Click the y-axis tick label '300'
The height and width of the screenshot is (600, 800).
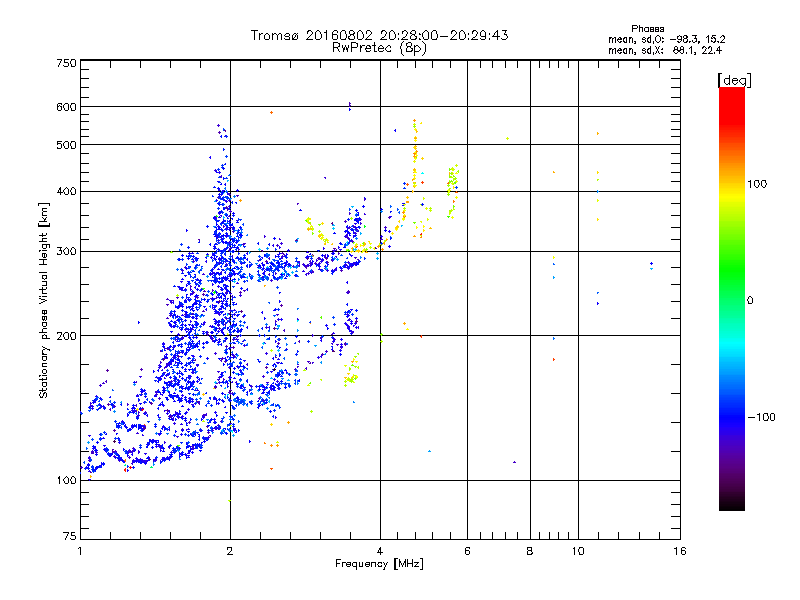click(x=66, y=252)
